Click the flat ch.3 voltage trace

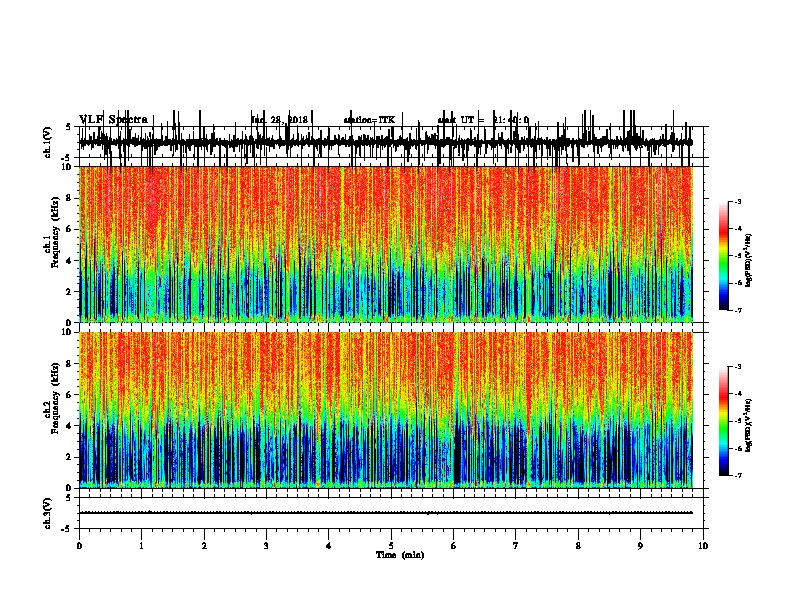385,513
